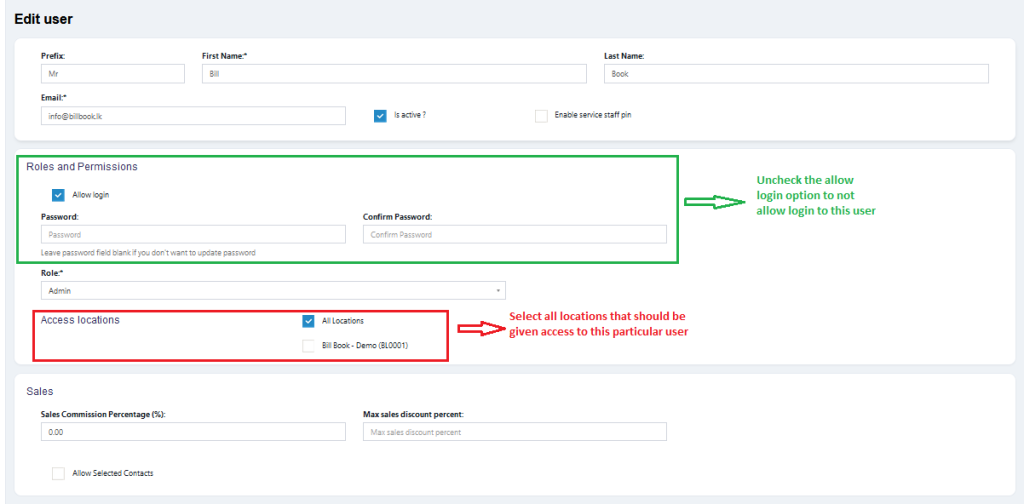The image size is (1024, 504).
Task: Click the Prefix input field
Action: (x=113, y=74)
